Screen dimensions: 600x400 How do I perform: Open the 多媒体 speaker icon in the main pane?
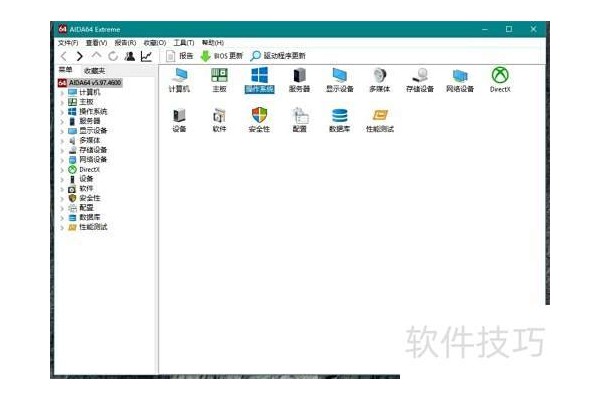pos(380,80)
